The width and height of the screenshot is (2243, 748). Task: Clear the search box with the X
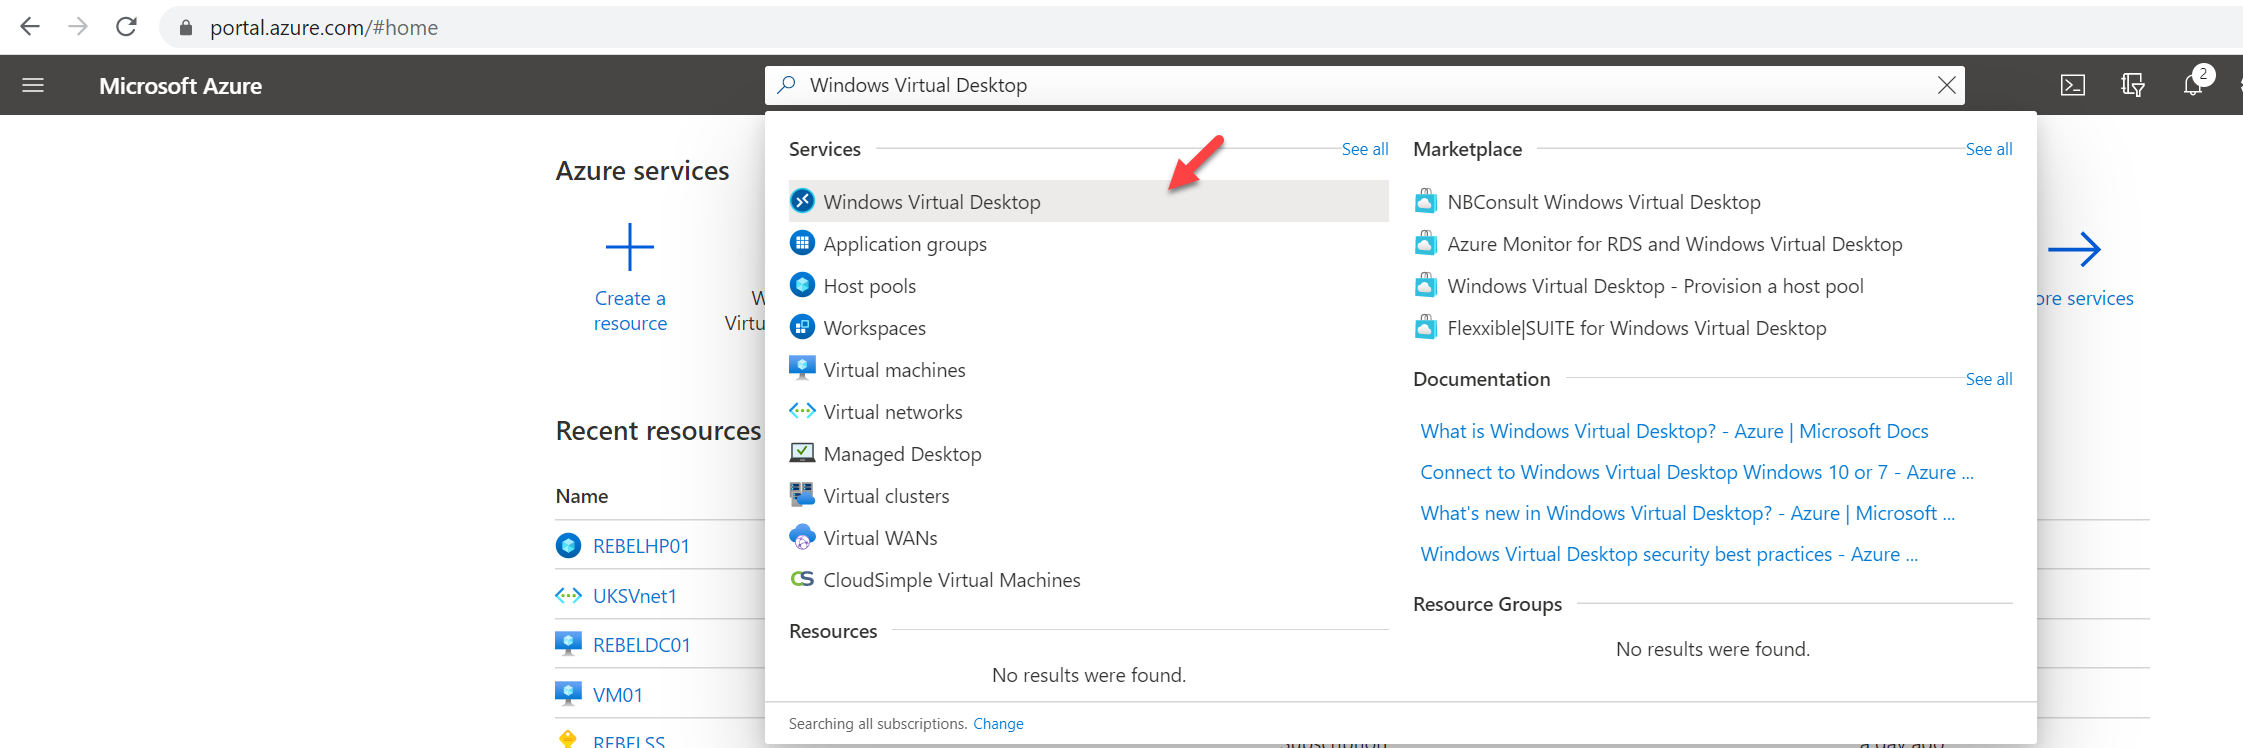1946,85
